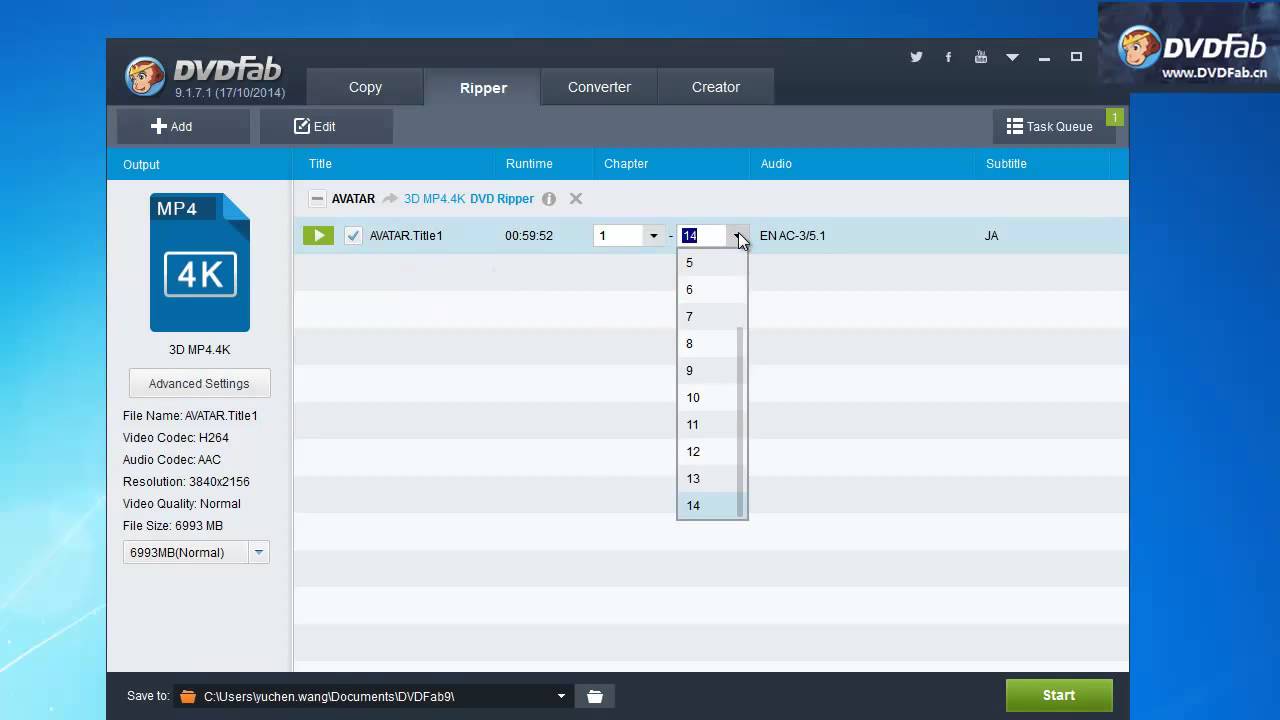Select chapter 14 in the list
1280x720 pixels.
tap(707, 506)
